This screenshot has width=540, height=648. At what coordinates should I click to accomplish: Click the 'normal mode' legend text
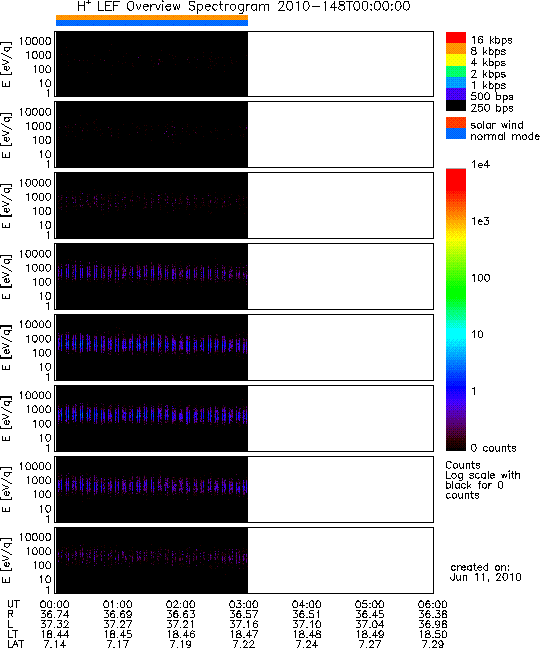pos(505,136)
